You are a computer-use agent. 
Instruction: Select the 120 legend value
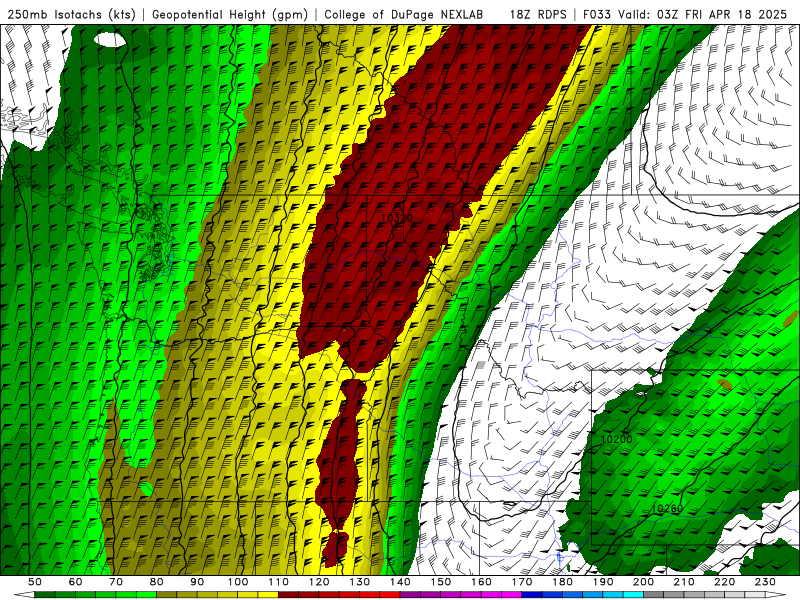[319, 582]
